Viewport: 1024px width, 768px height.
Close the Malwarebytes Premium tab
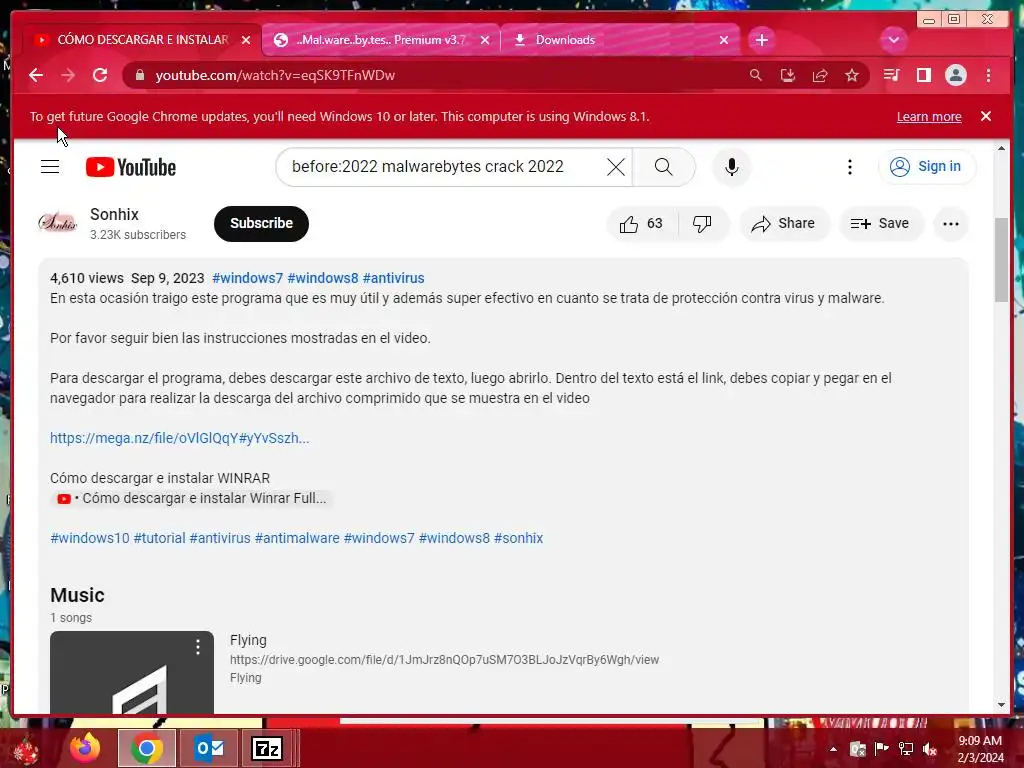[485, 40]
